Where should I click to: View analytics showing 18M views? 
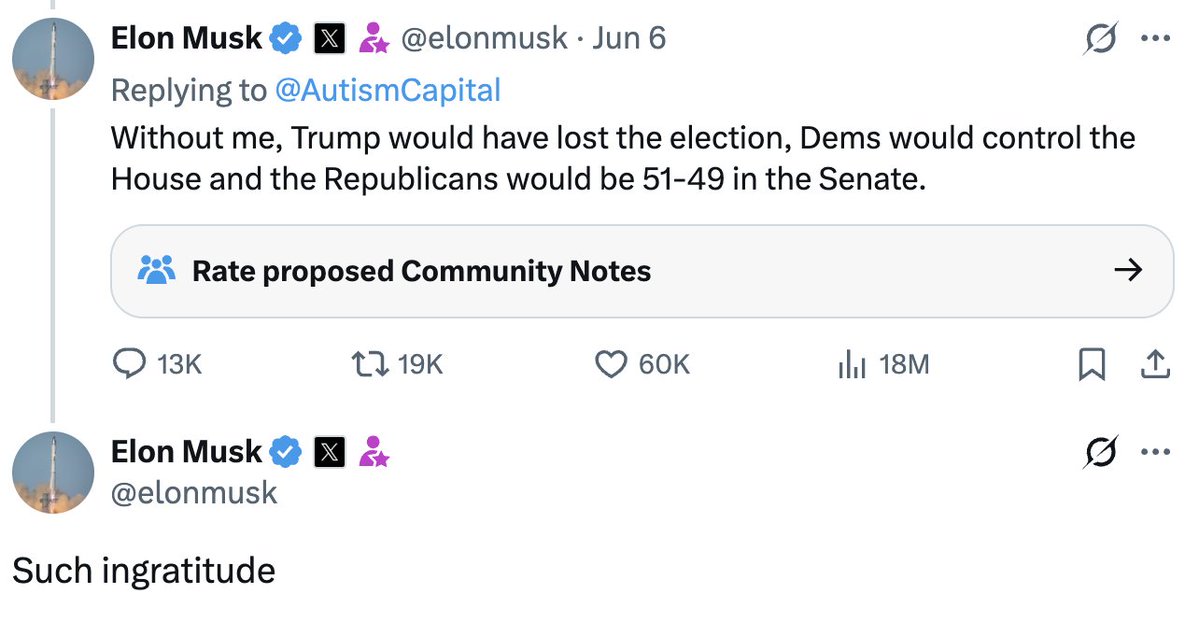coord(851,365)
